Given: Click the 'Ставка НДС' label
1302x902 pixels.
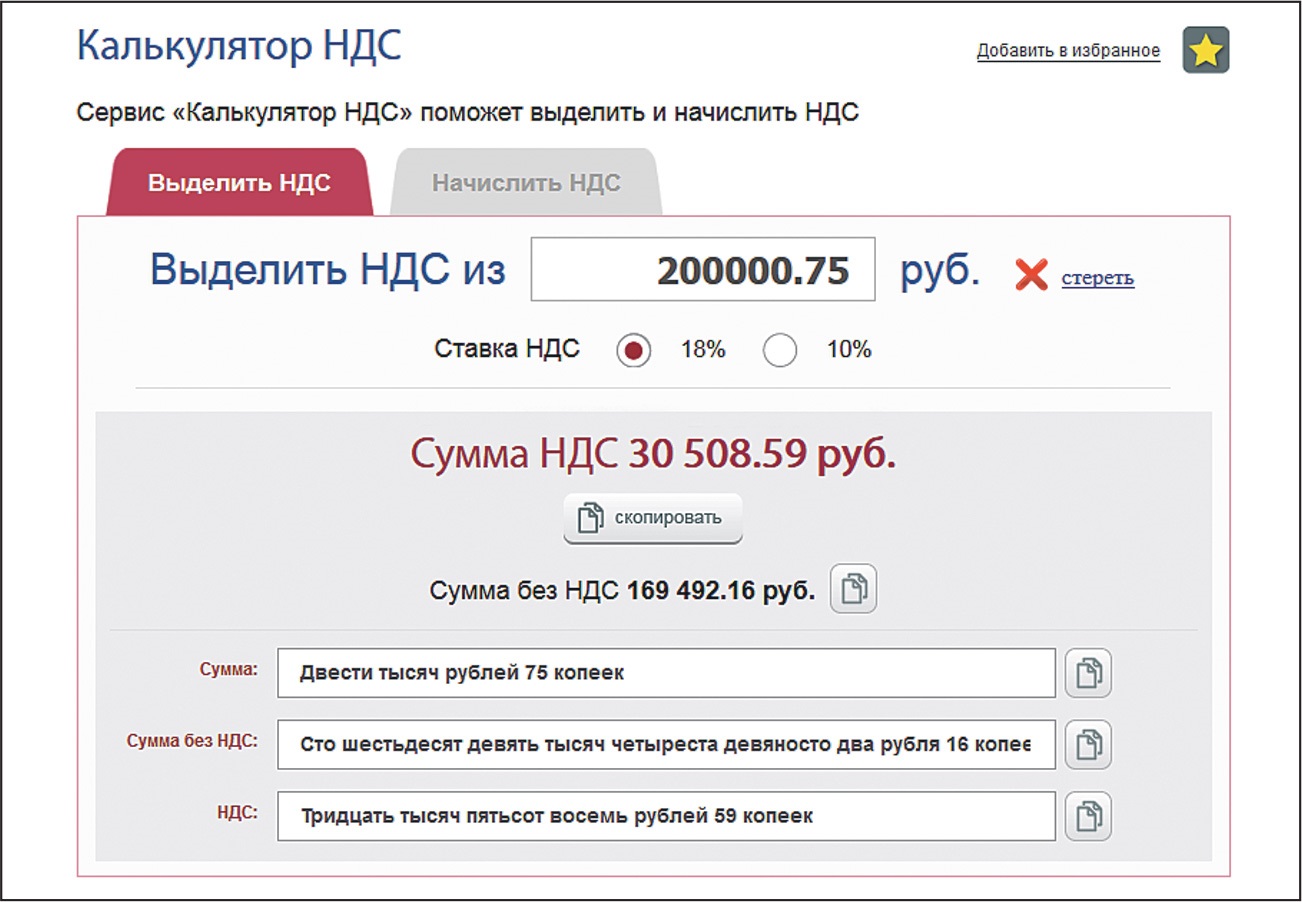Looking at the screenshot, I should click(507, 350).
